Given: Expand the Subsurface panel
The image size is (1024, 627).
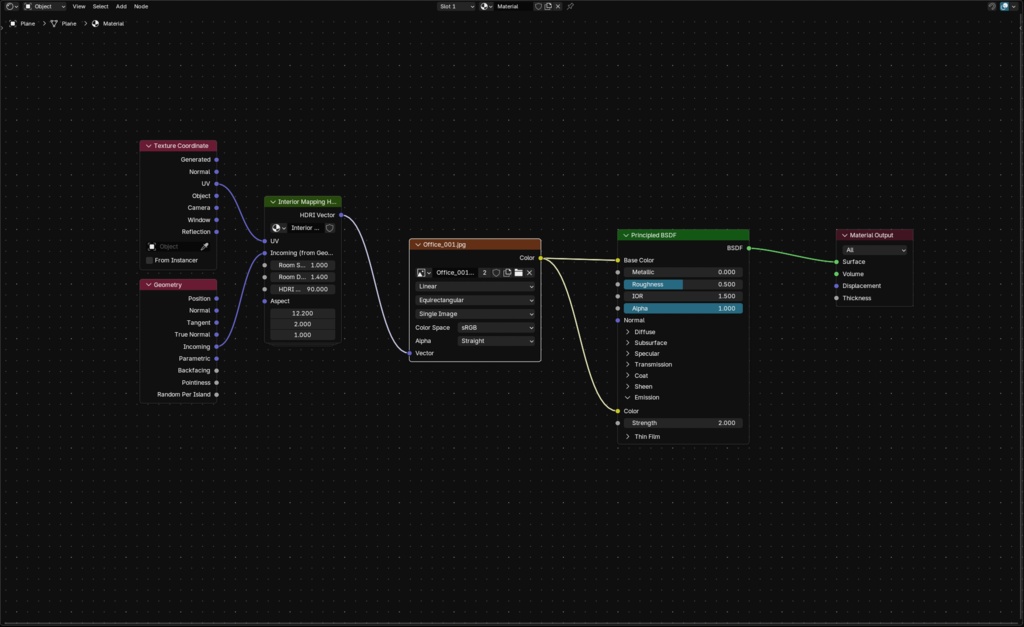Looking at the screenshot, I should coord(628,342).
